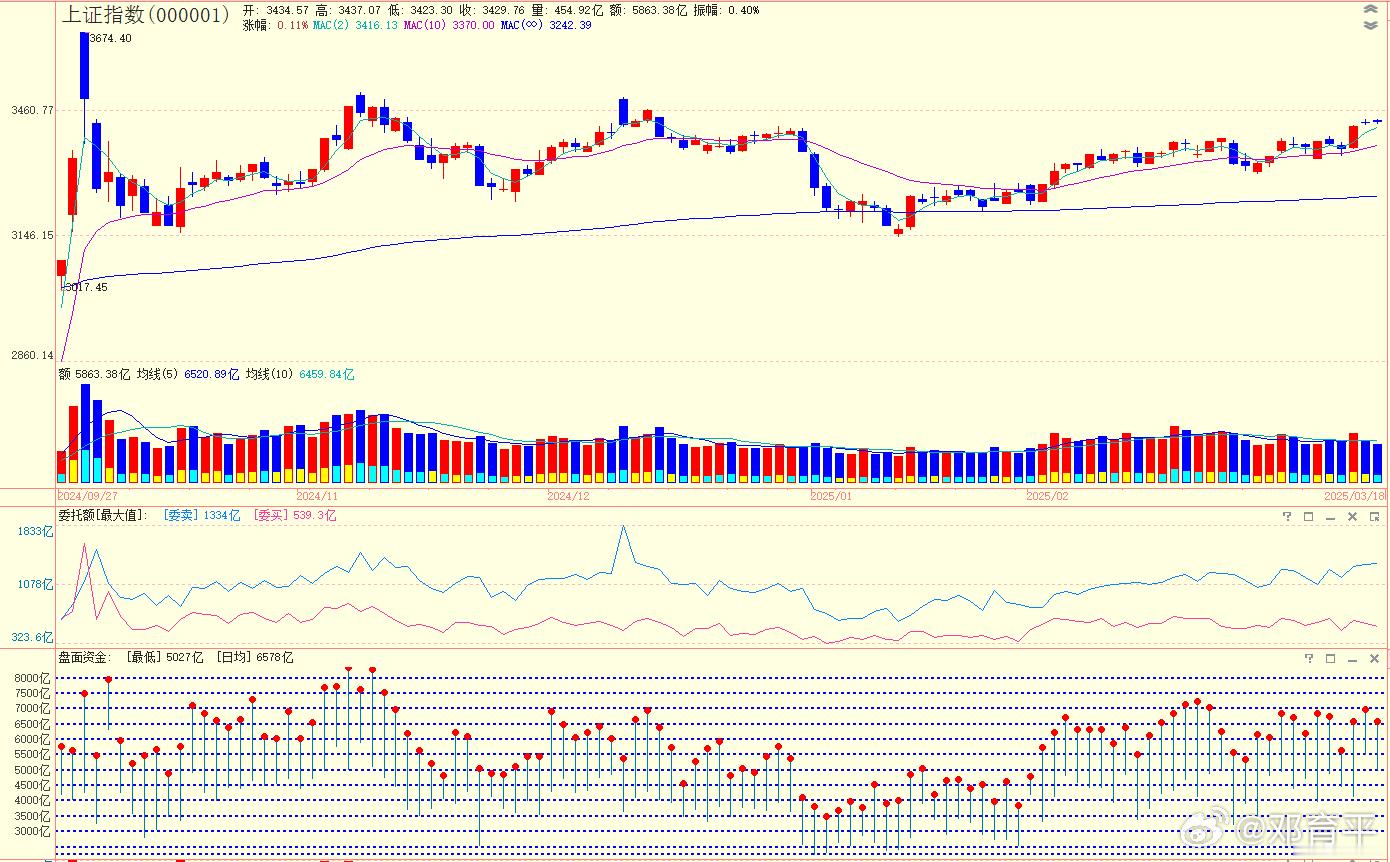Click the 3674.40 peak price annotation
Image resolution: width=1390 pixels, height=862 pixels.
coord(111,38)
